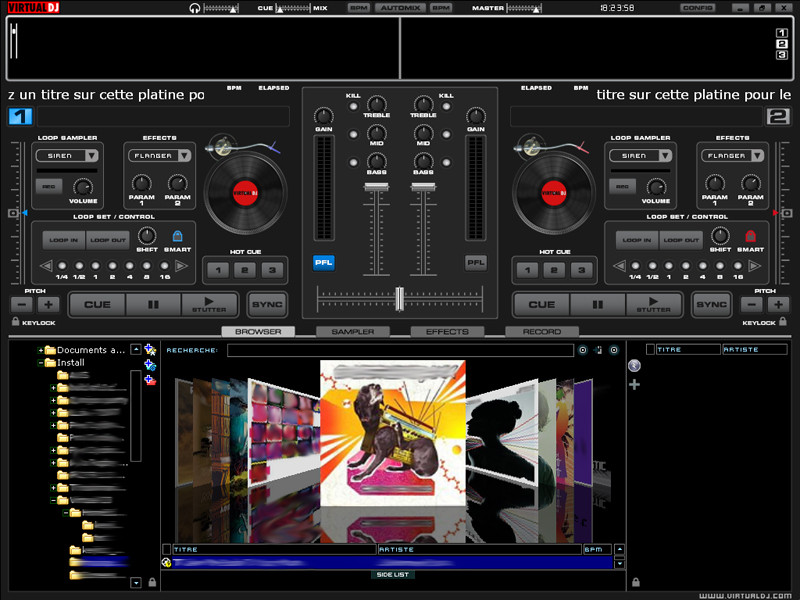Screen dimensions: 800x600
Task: Switch to the Effects tab
Action: (x=447, y=332)
